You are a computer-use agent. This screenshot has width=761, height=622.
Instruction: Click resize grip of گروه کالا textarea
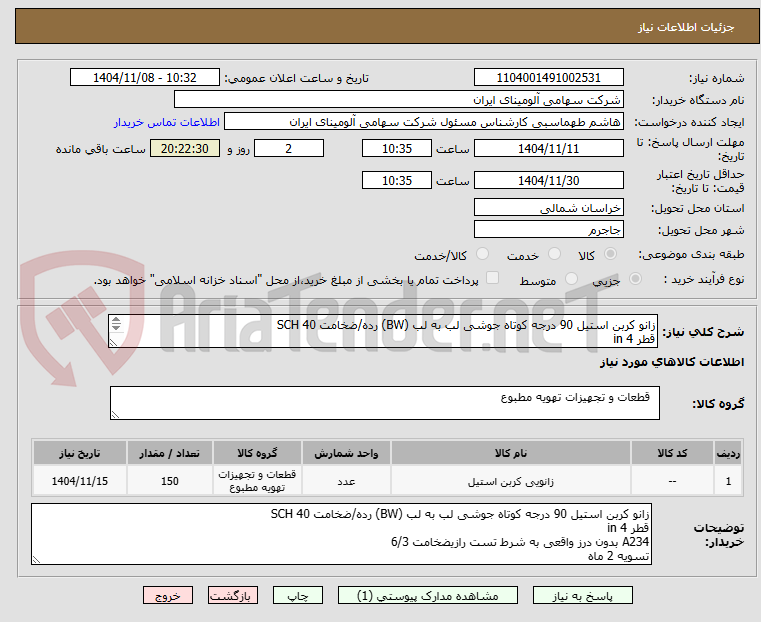[115, 414]
